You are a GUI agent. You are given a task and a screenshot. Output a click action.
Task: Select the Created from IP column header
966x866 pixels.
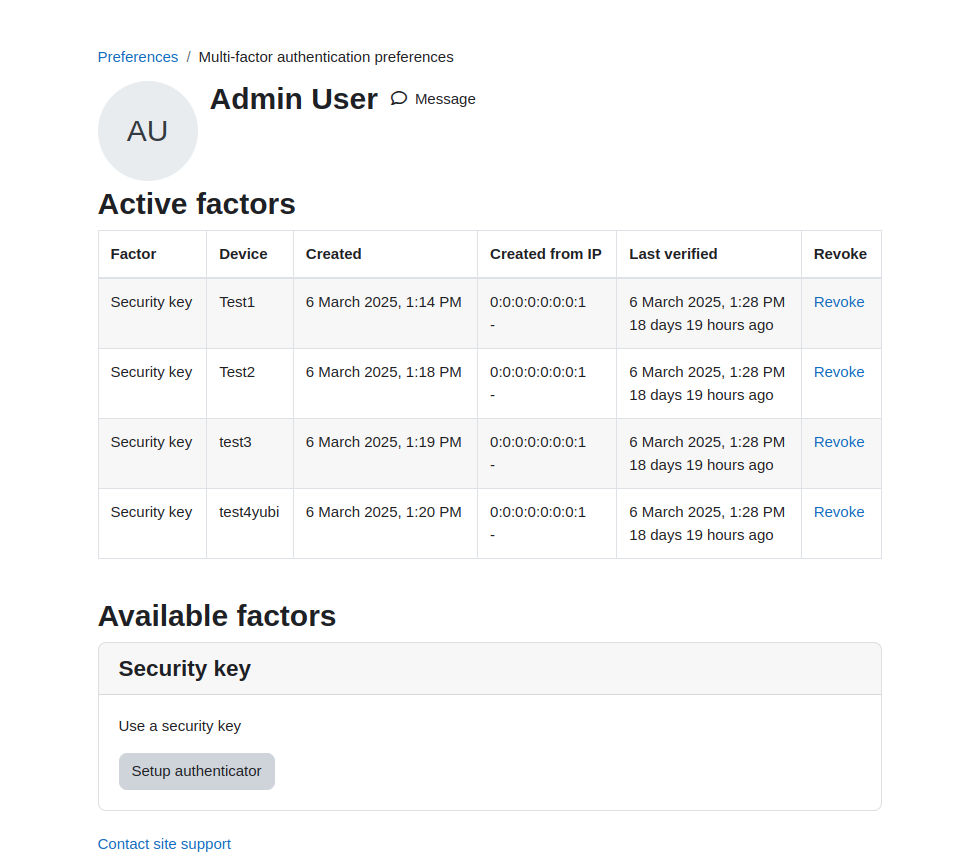[x=545, y=254]
